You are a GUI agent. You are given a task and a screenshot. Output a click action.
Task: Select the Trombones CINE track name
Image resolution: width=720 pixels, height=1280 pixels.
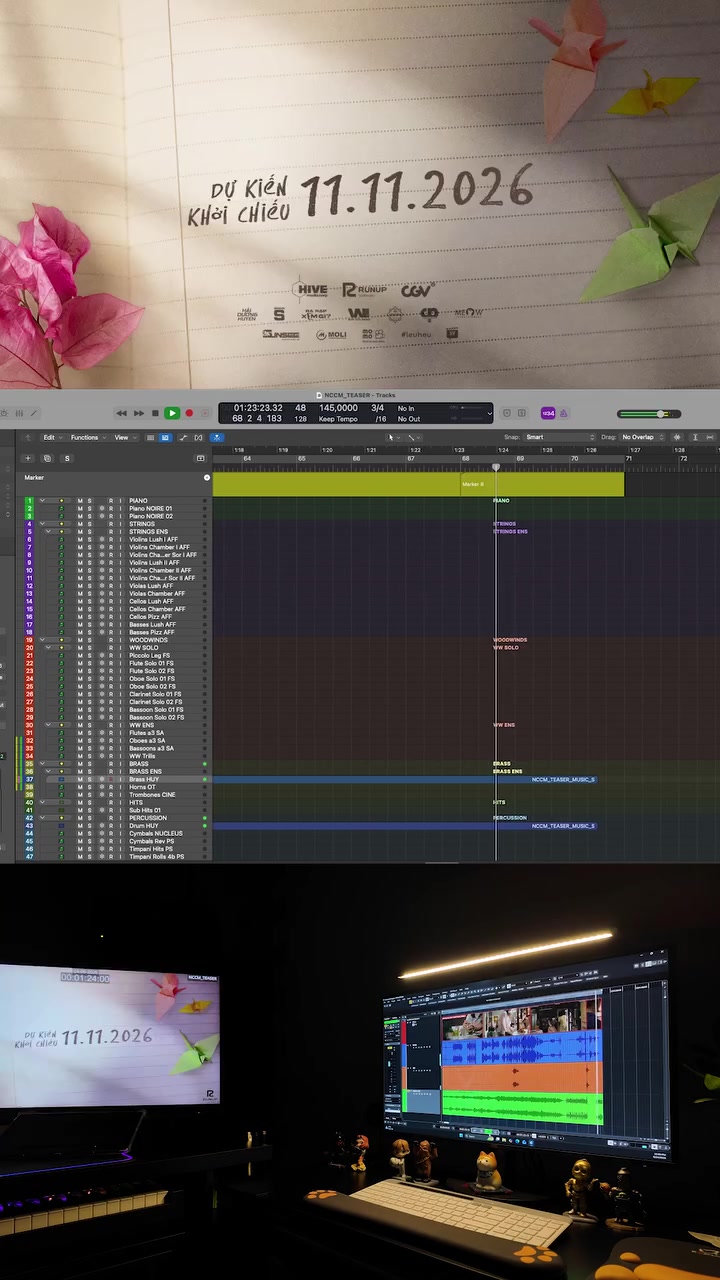pos(151,795)
